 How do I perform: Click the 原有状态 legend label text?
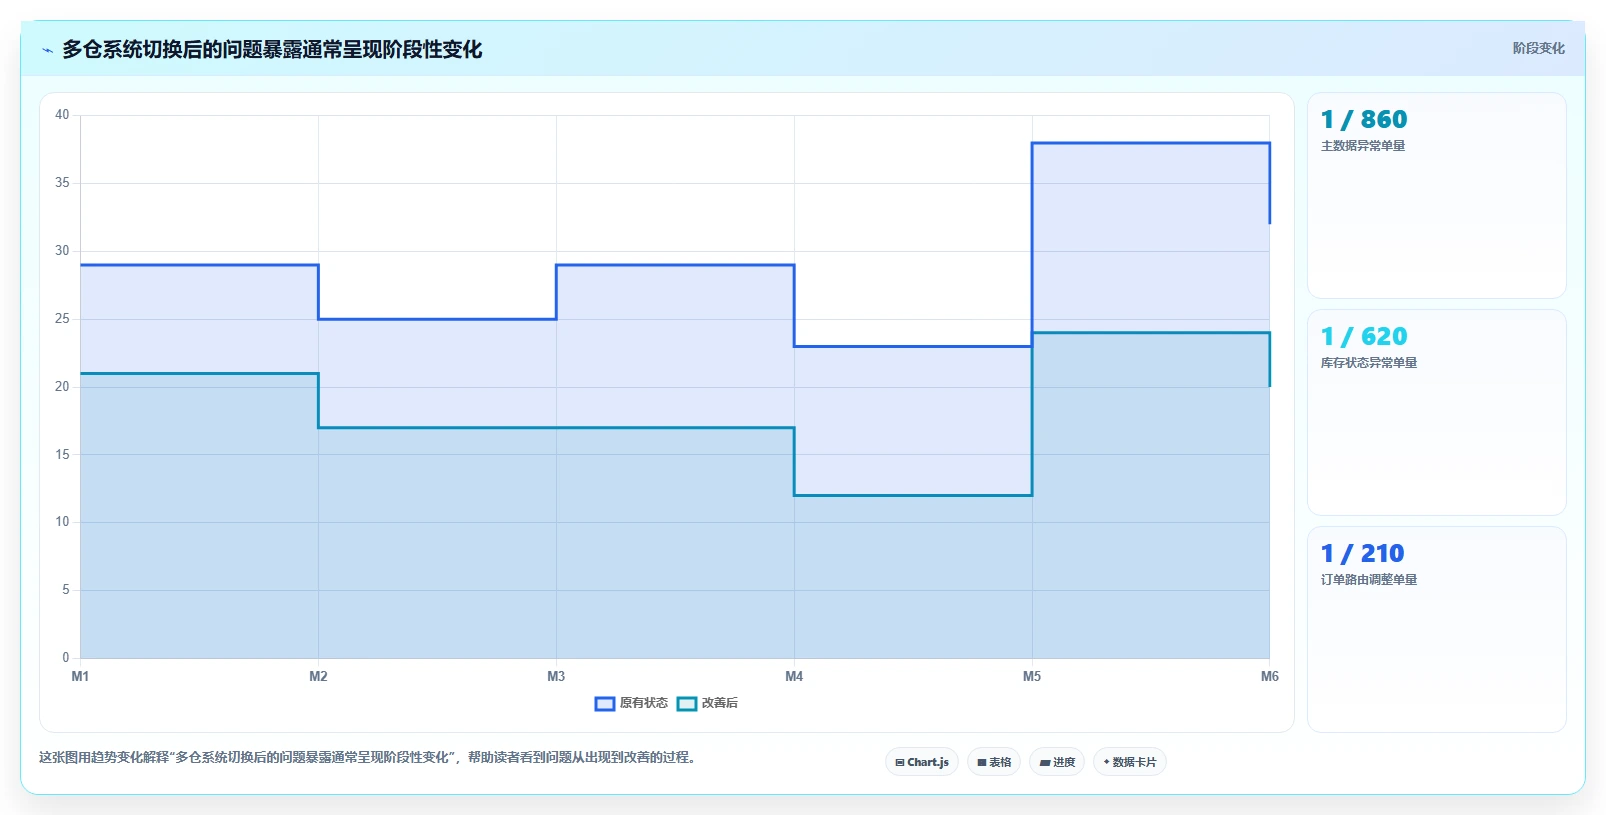coord(644,703)
